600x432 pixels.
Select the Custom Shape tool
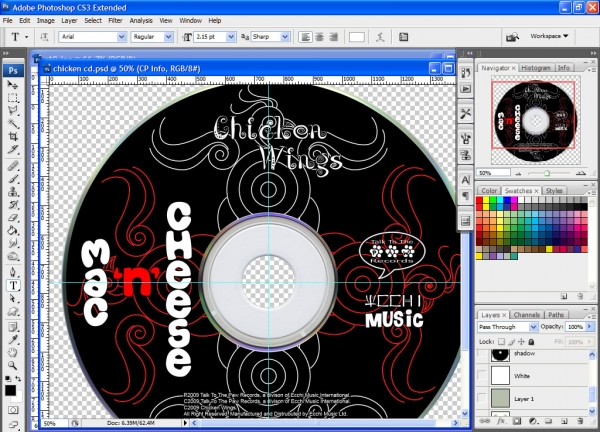pos(13,311)
